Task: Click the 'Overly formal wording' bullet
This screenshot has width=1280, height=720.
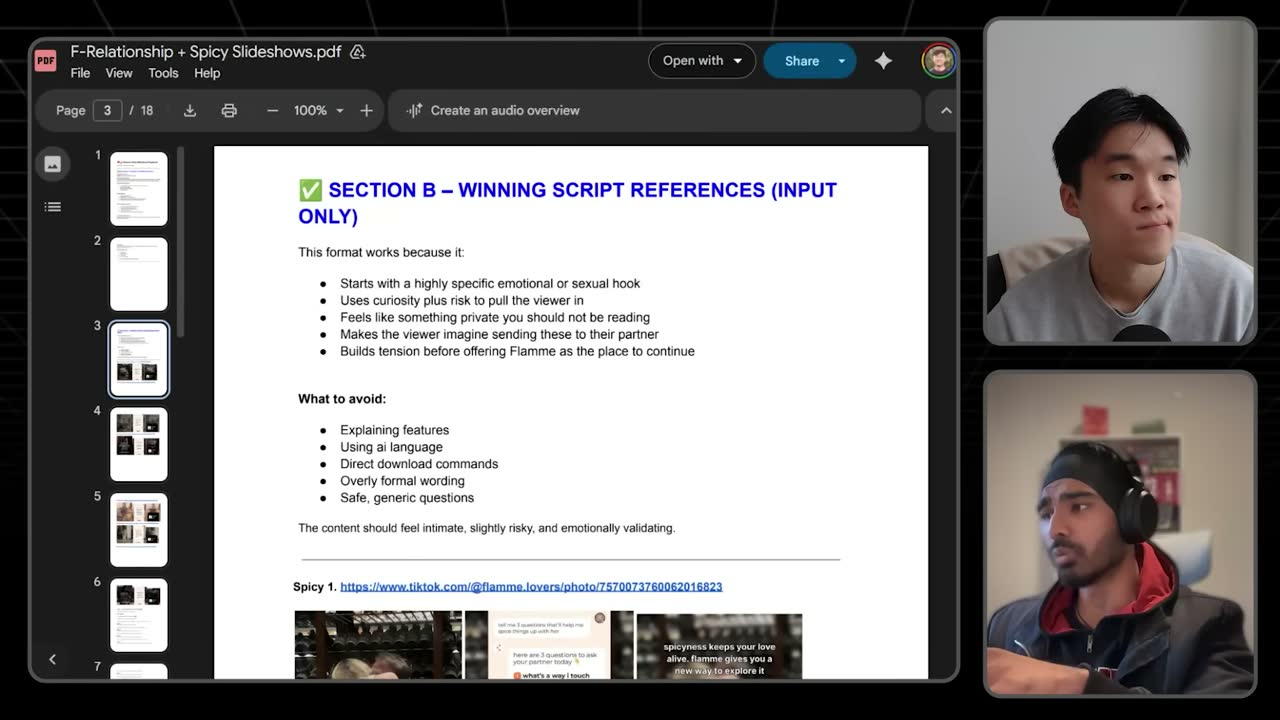Action: pyautogui.click(x=402, y=481)
